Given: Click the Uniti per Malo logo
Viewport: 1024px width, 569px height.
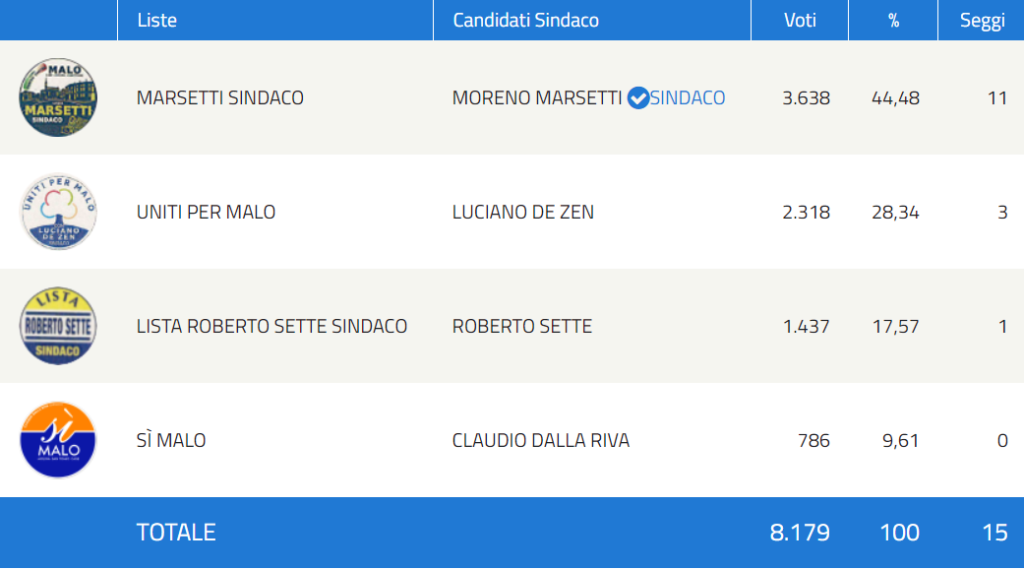Looking at the screenshot, I should click(x=58, y=212).
